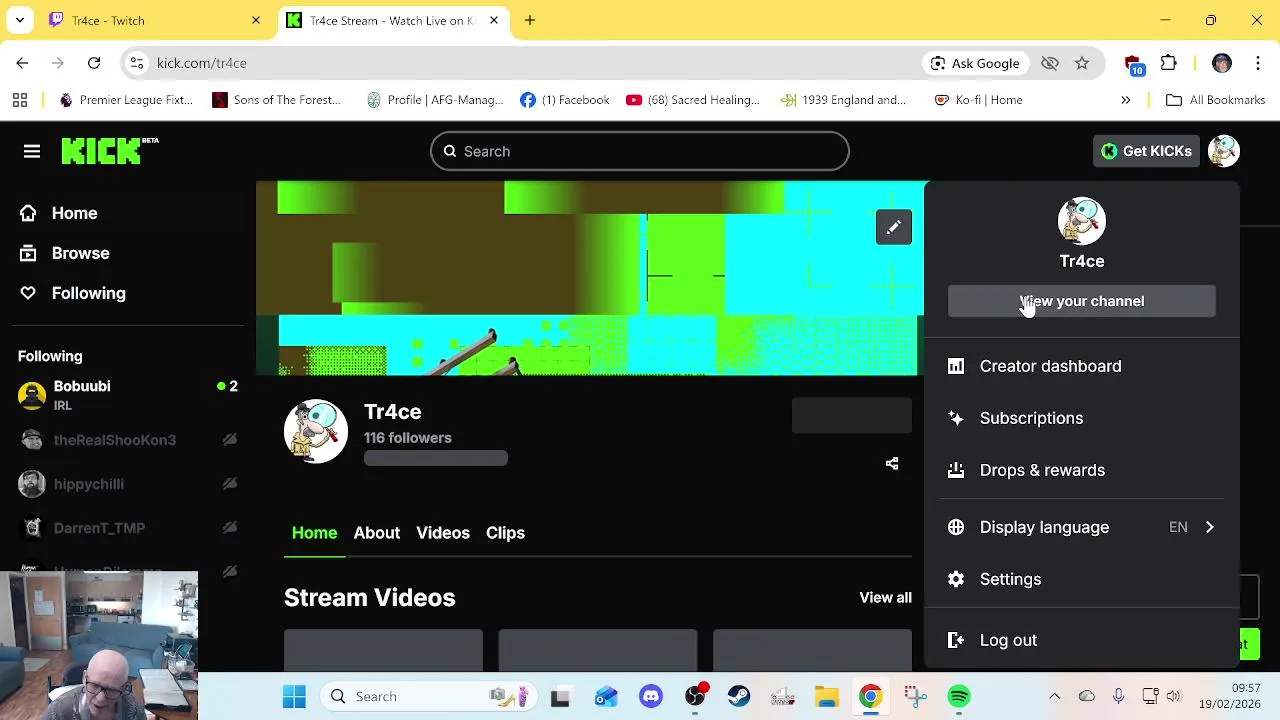
Task: Show hidden system tray icons
Action: point(1054,696)
